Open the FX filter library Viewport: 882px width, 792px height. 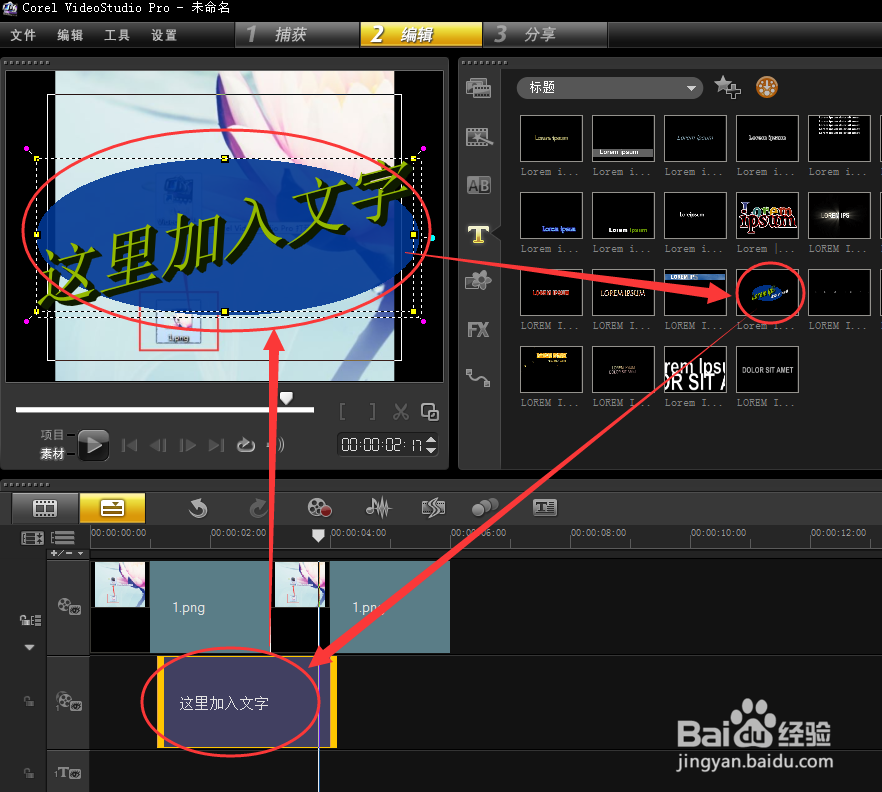pyautogui.click(x=478, y=330)
